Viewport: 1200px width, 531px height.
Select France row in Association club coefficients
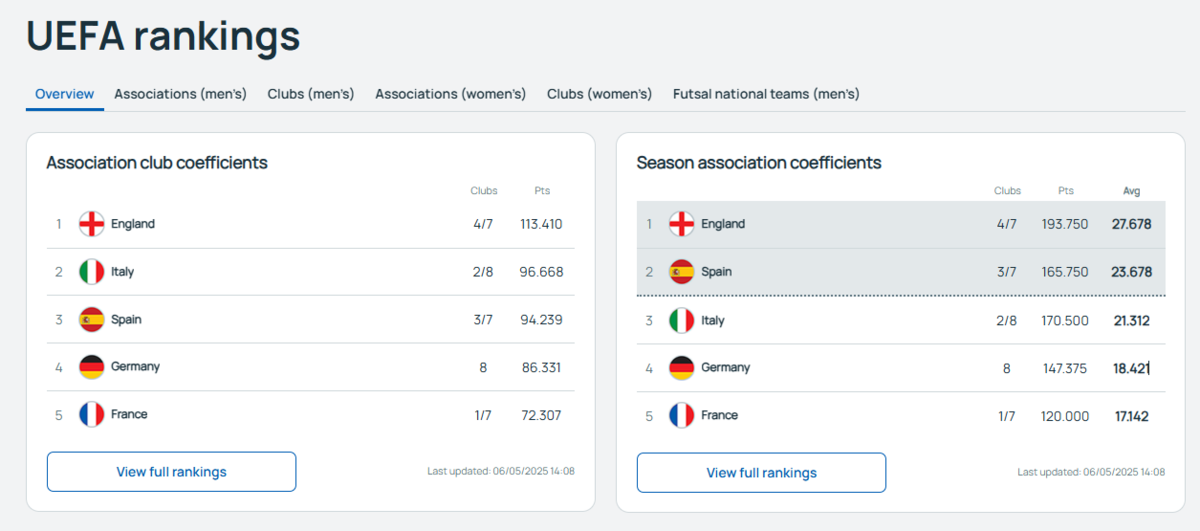click(x=311, y=414)
